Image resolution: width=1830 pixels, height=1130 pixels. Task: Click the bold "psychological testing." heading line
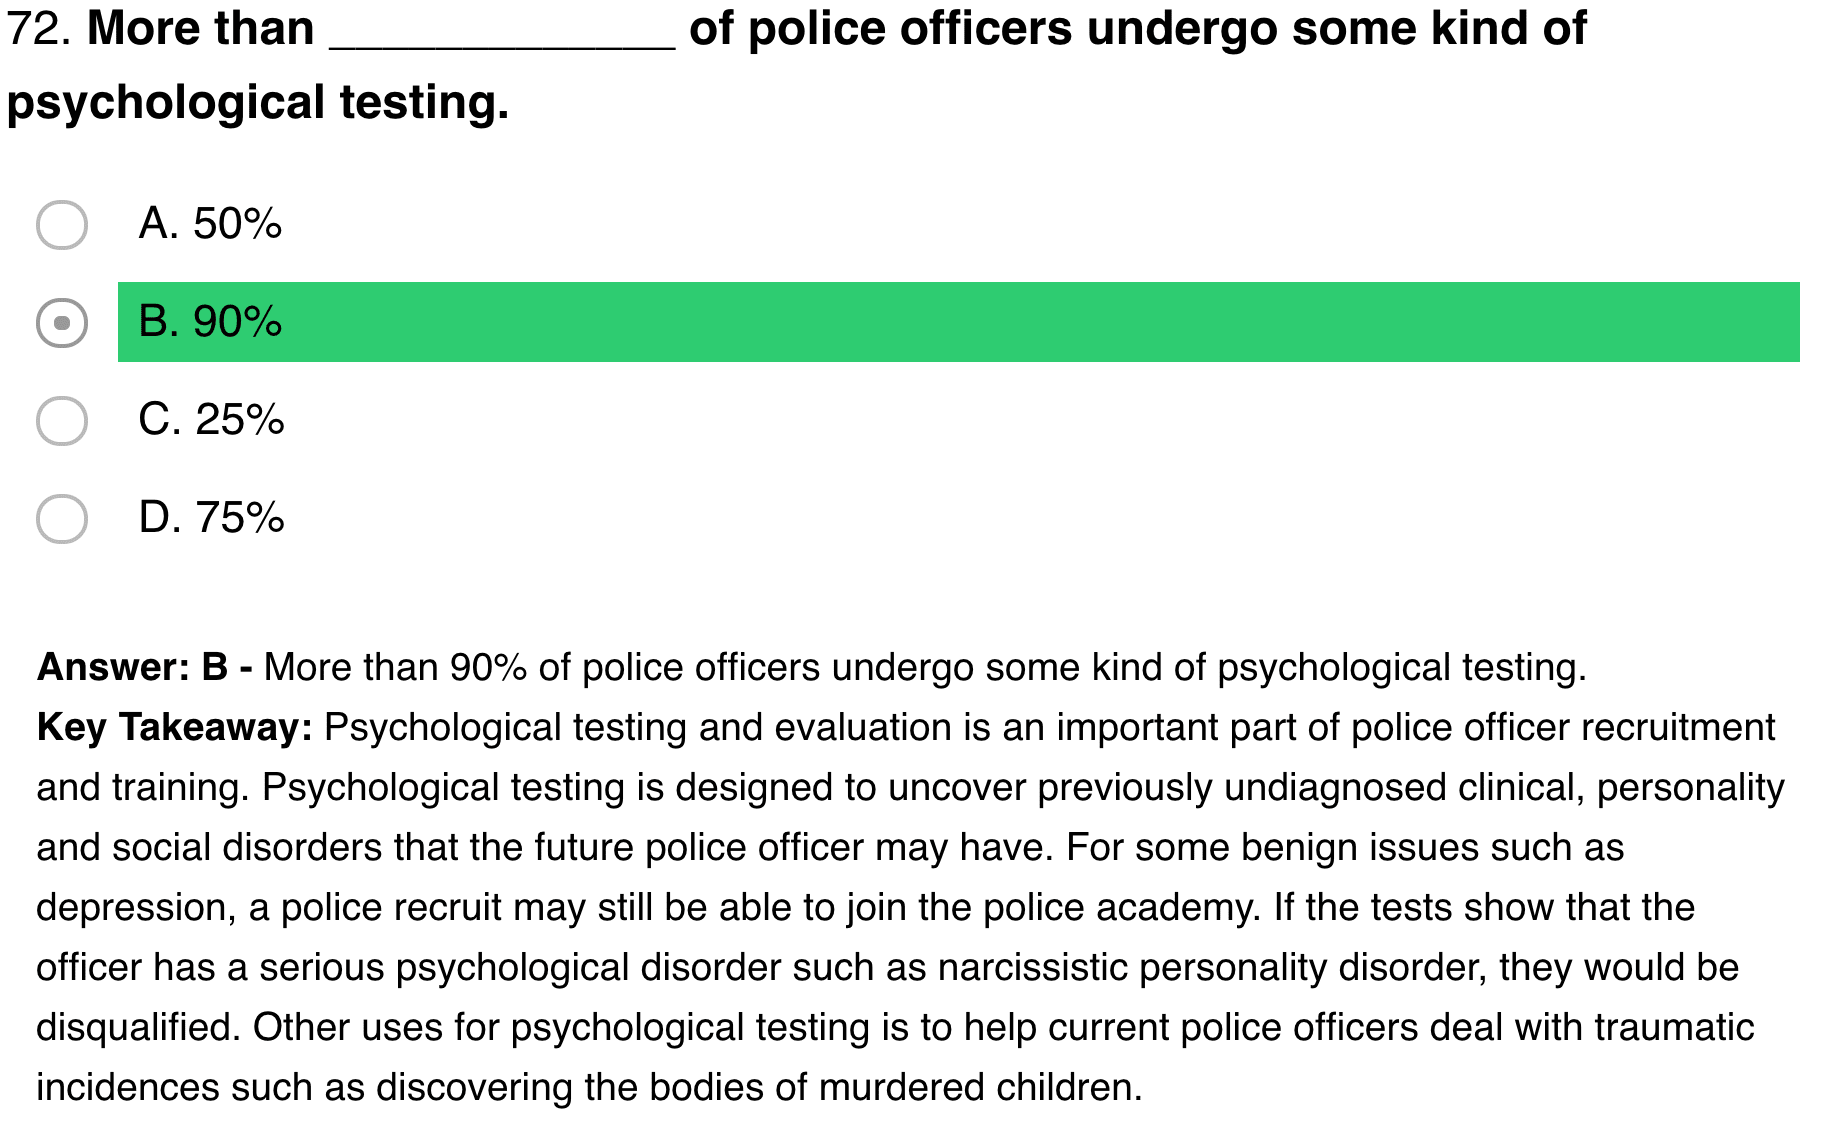click(258, 103)
